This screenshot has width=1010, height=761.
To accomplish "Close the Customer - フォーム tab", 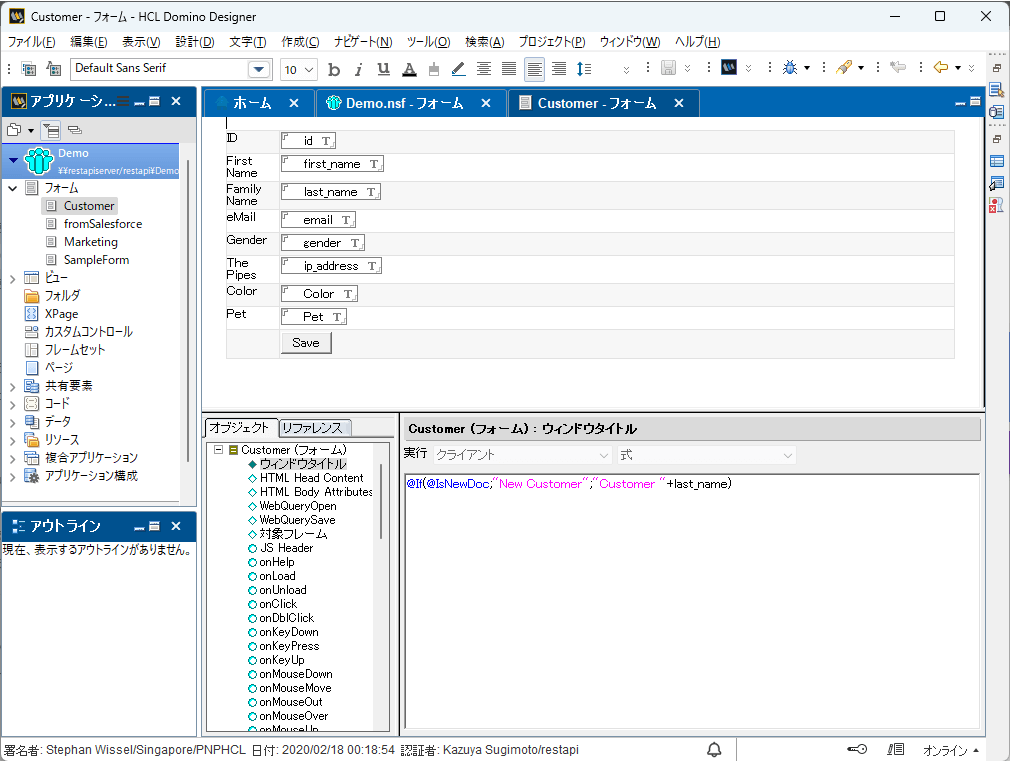I will (679, 103).
